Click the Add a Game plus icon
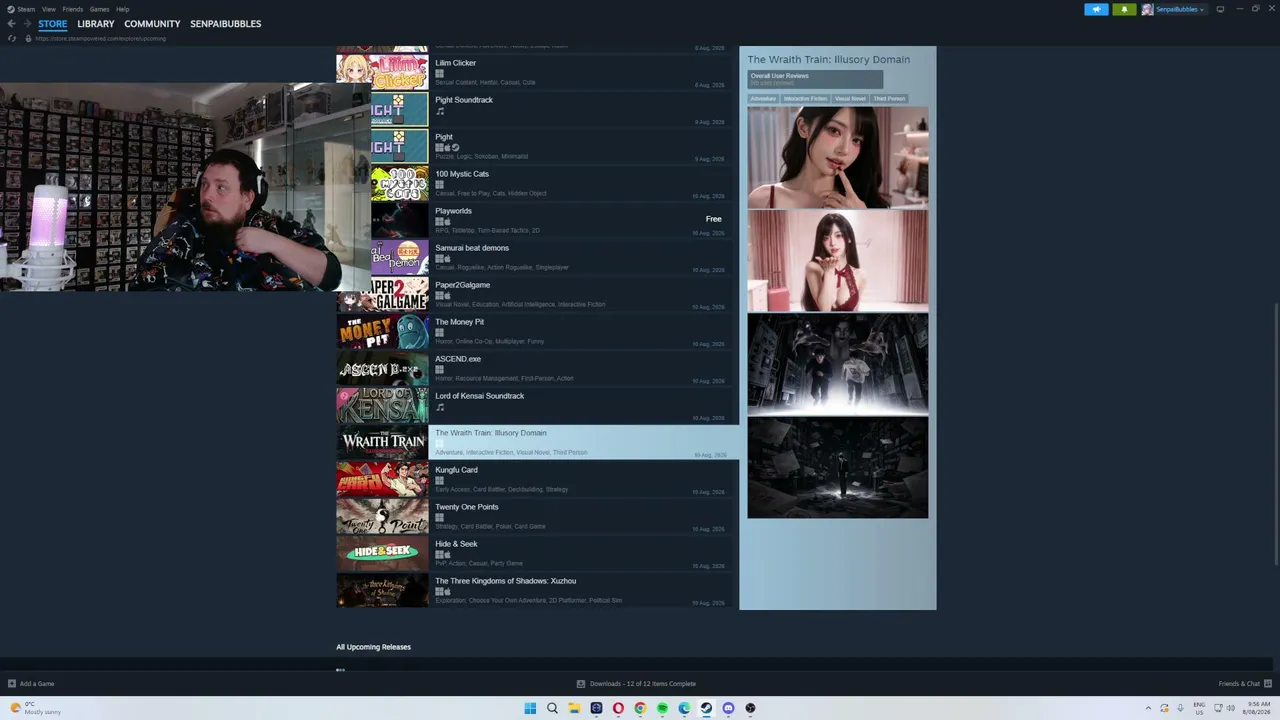Screen dimensions: 1280x720 click(12, 684)
